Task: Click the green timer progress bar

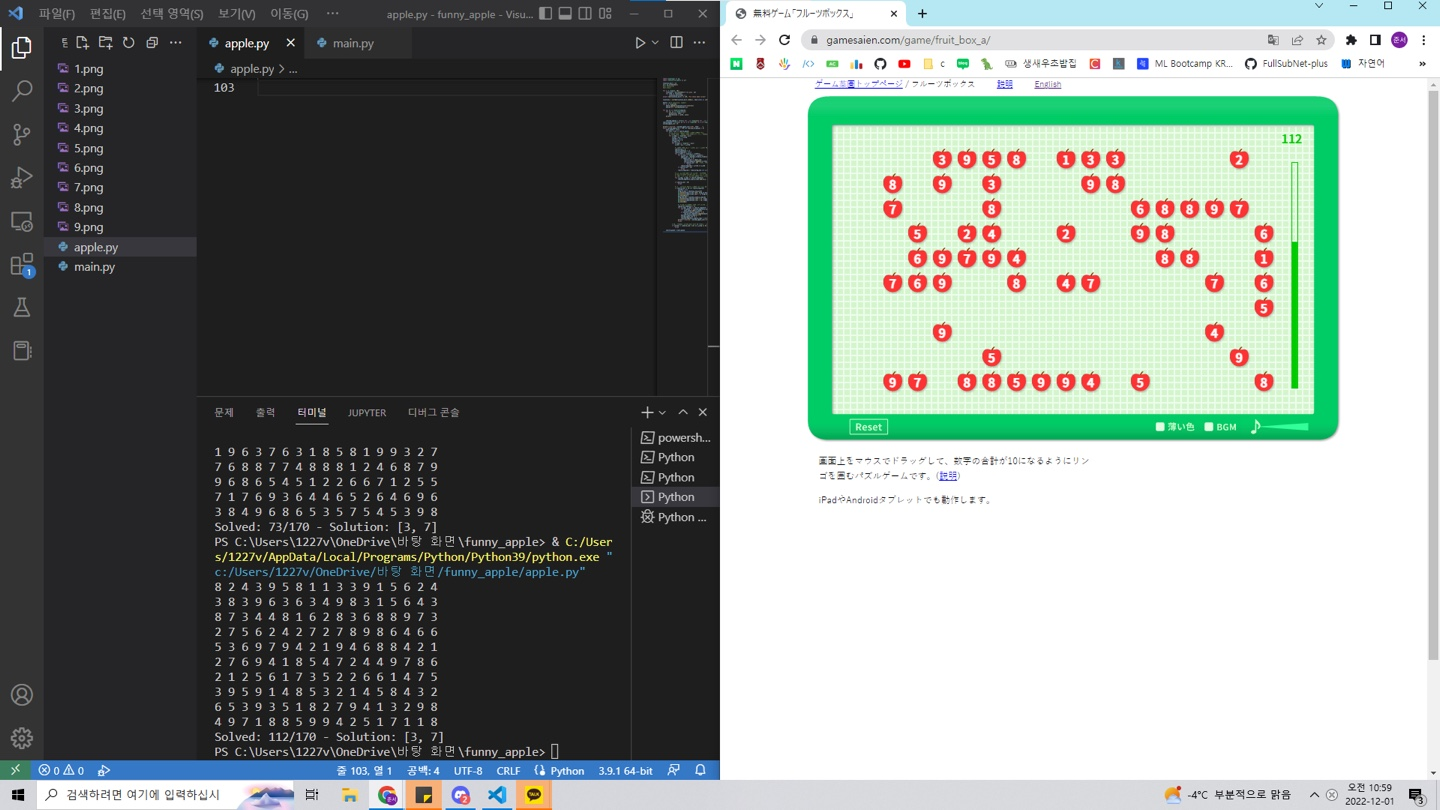Action: pyautogui.click(x=1294, y=275)
